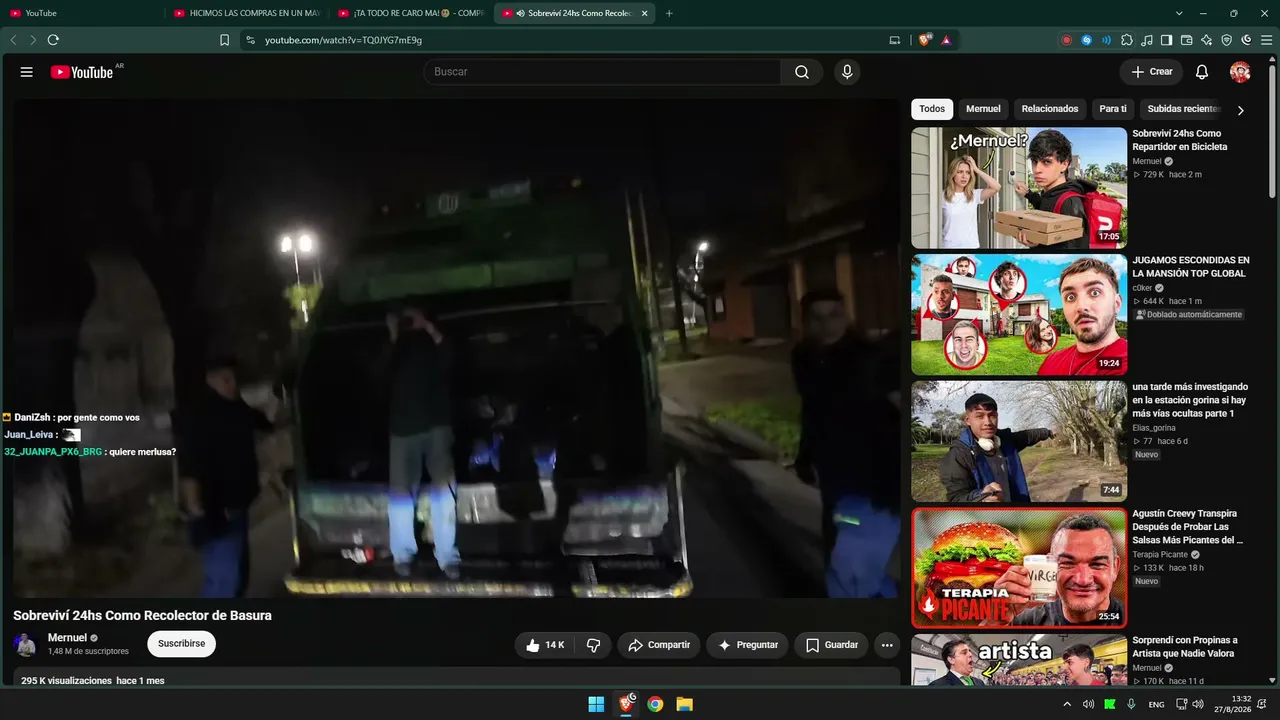
Task: Click the search magnifier button
Action: pos(802,72)
